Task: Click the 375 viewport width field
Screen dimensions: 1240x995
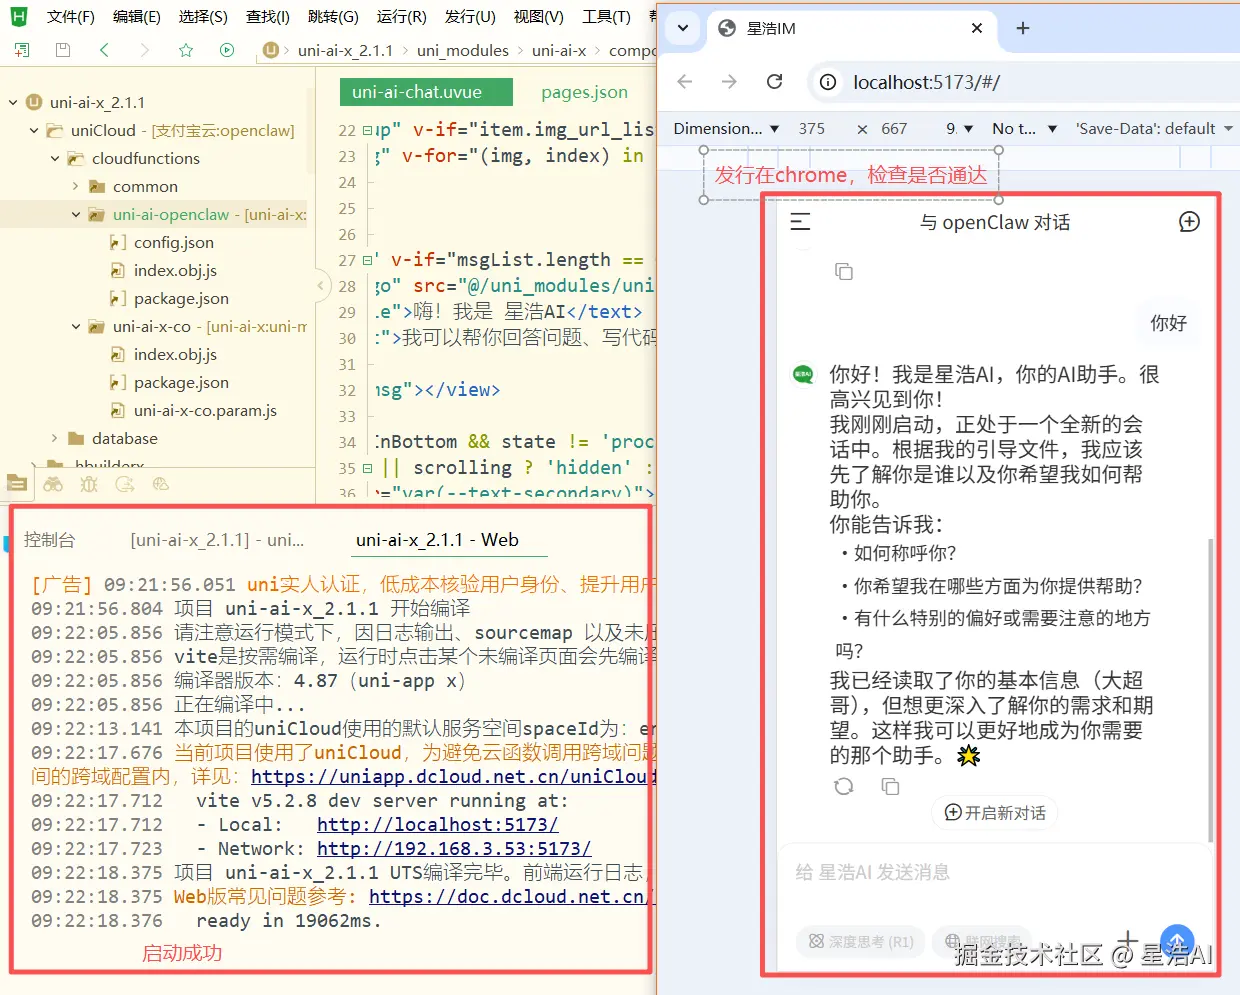Action: coord(812,128)
